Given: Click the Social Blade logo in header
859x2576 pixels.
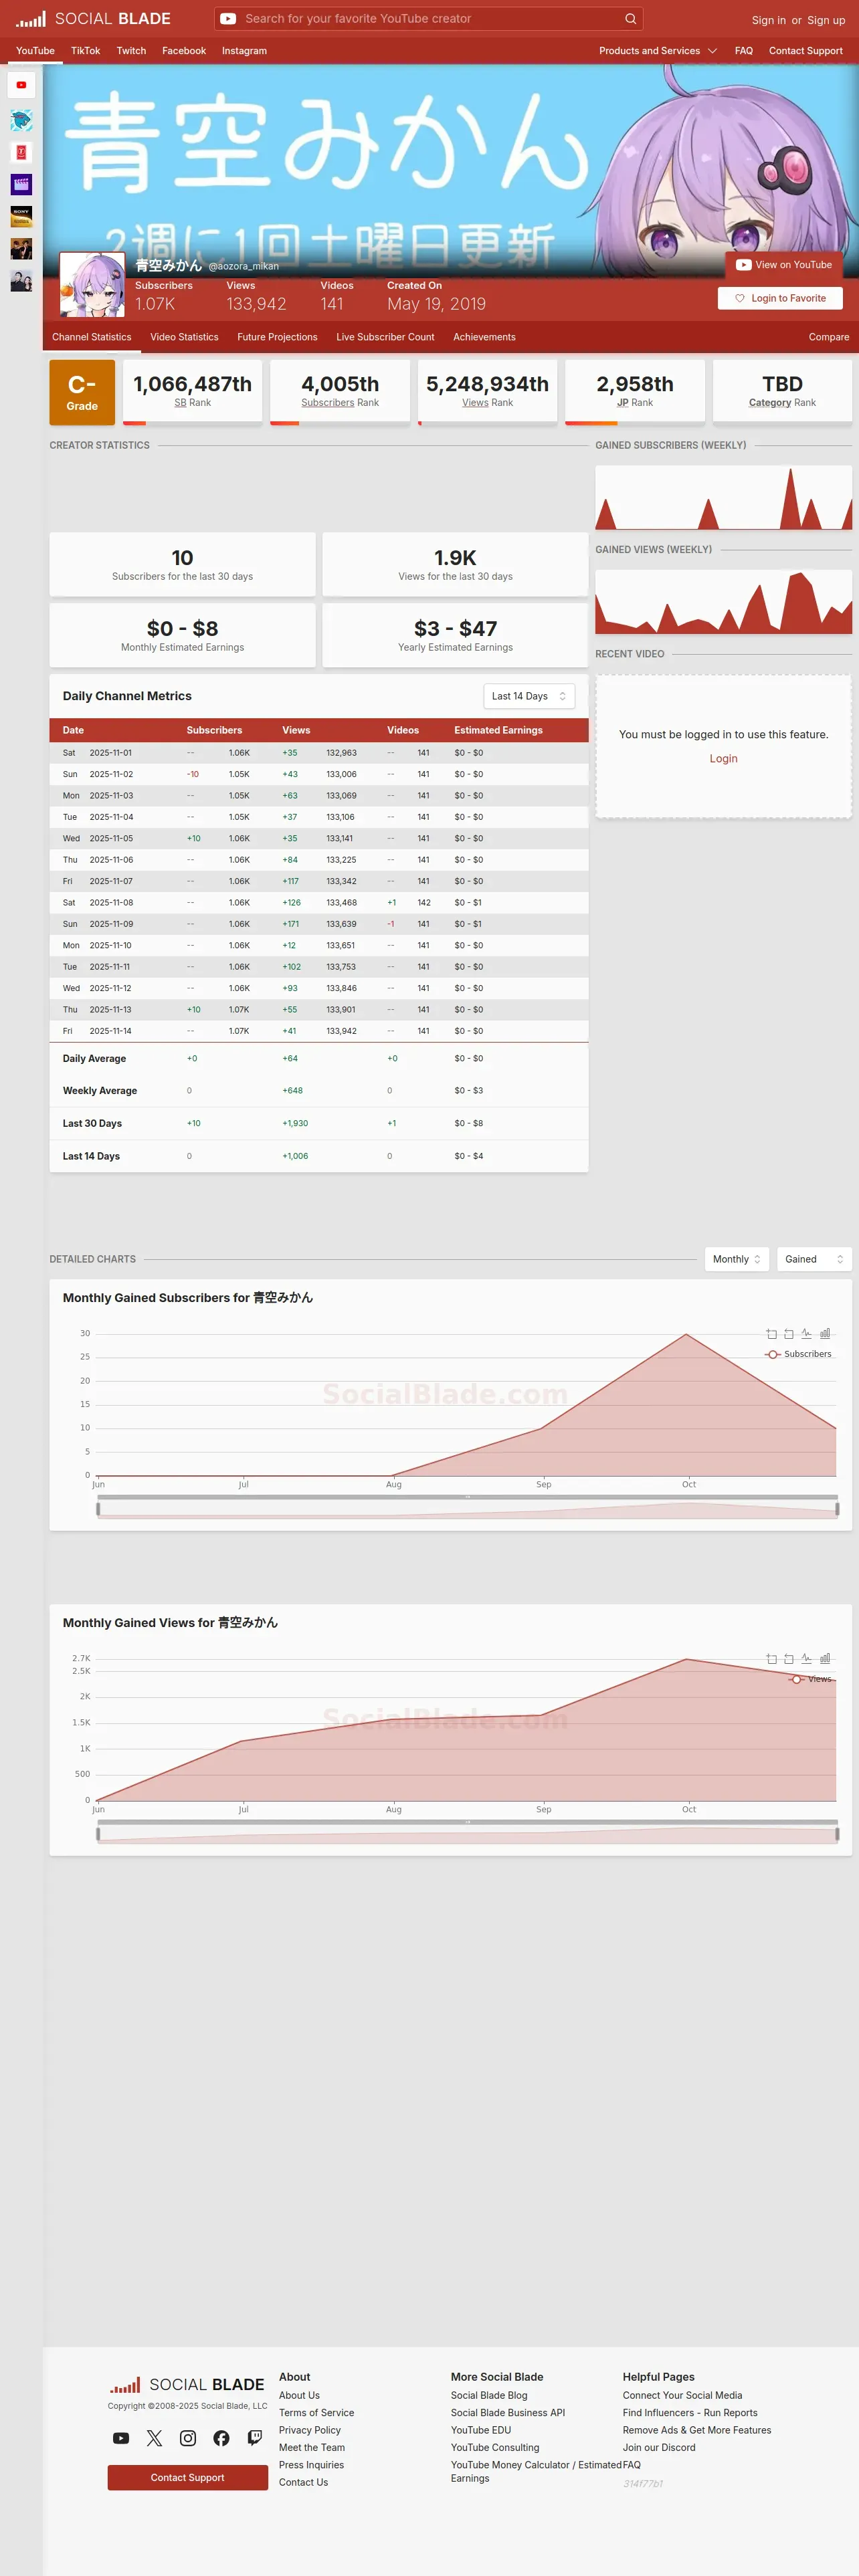Looking at the screenshot, I should (93, 19).
